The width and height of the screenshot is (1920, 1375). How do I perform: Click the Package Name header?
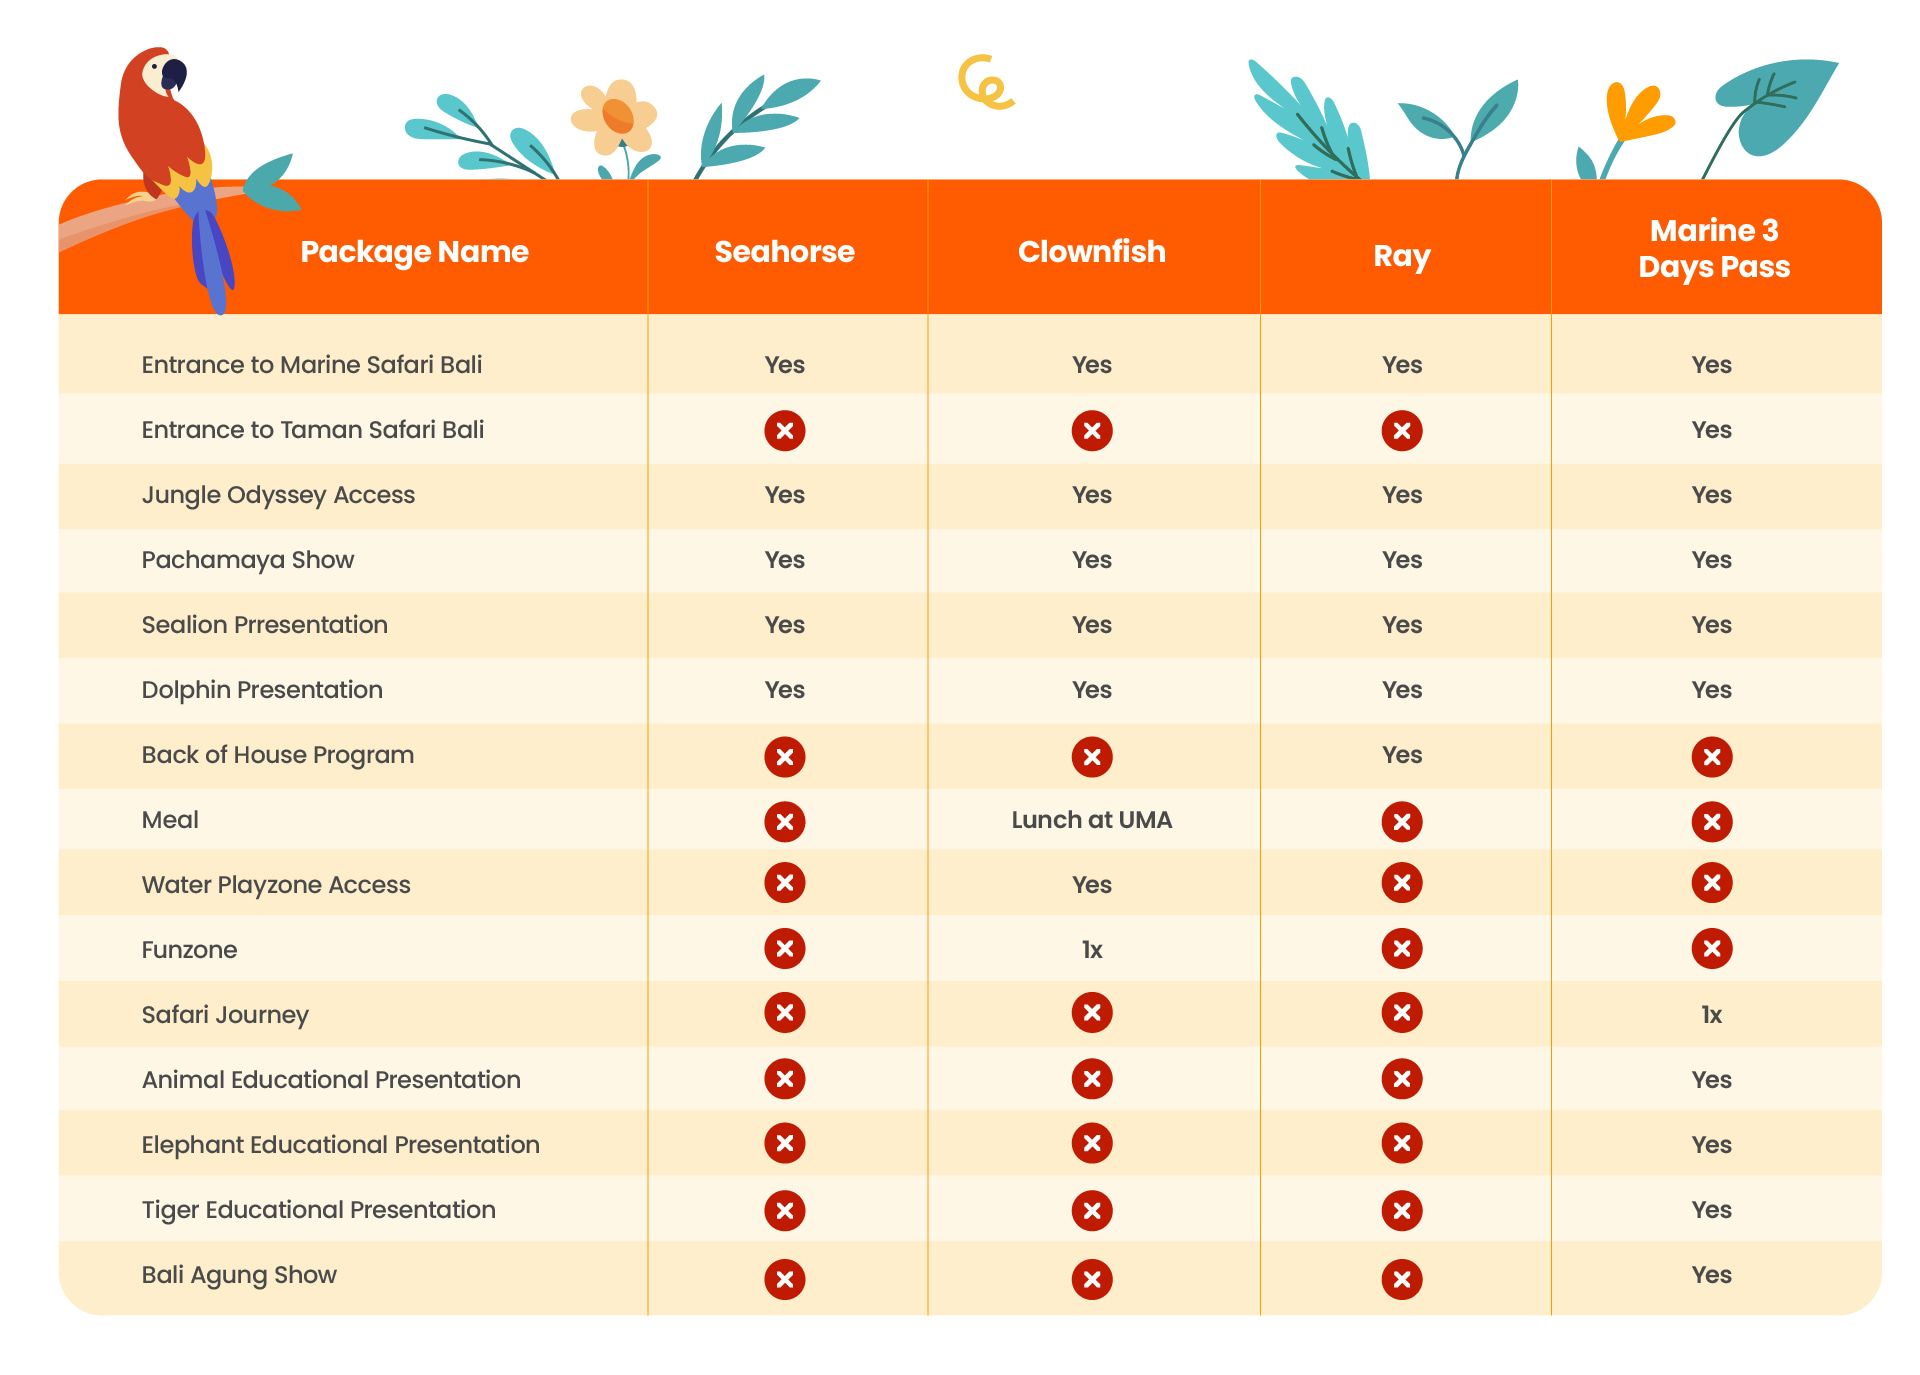[x=414, y=251]
